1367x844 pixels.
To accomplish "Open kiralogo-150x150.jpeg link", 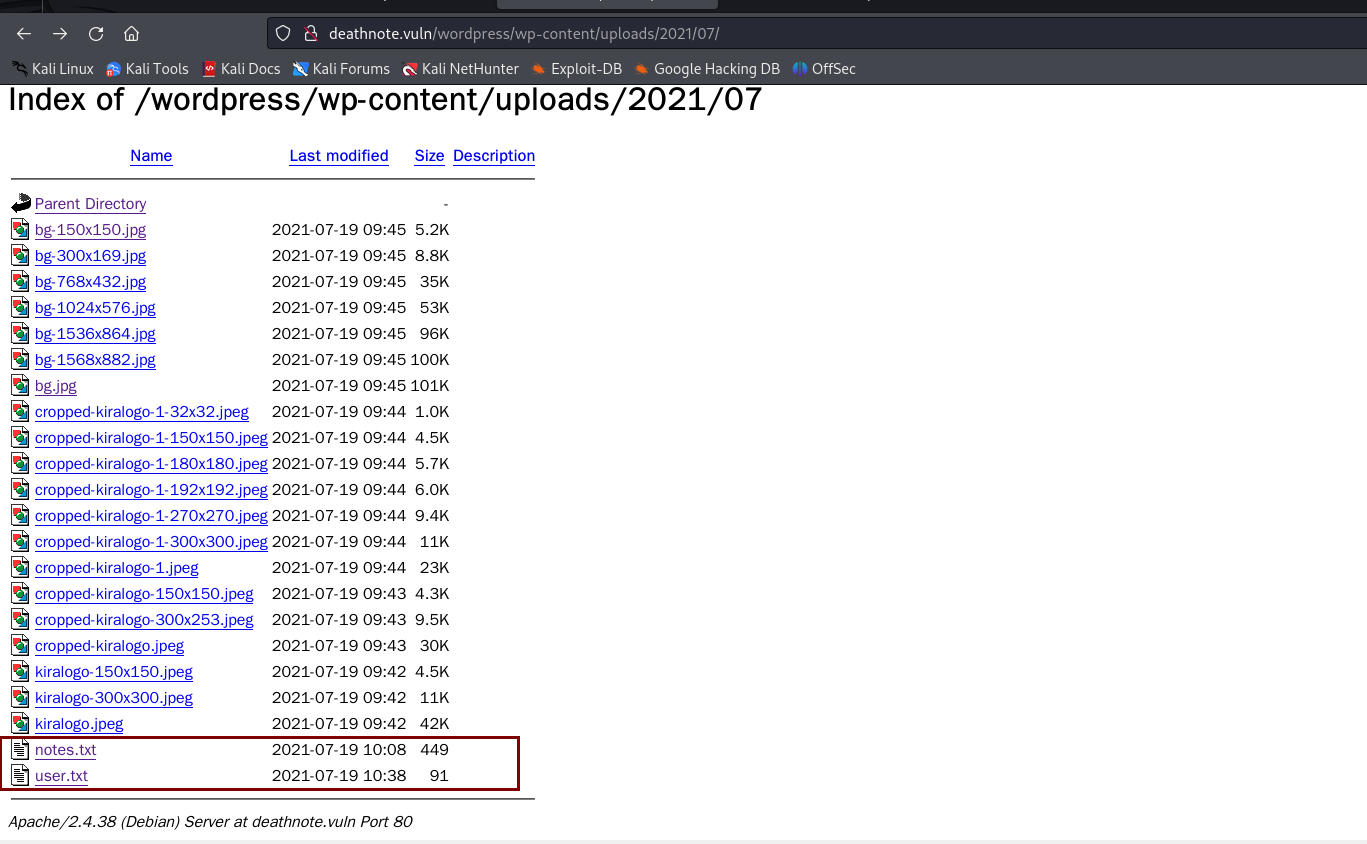I will coord(114,672).
